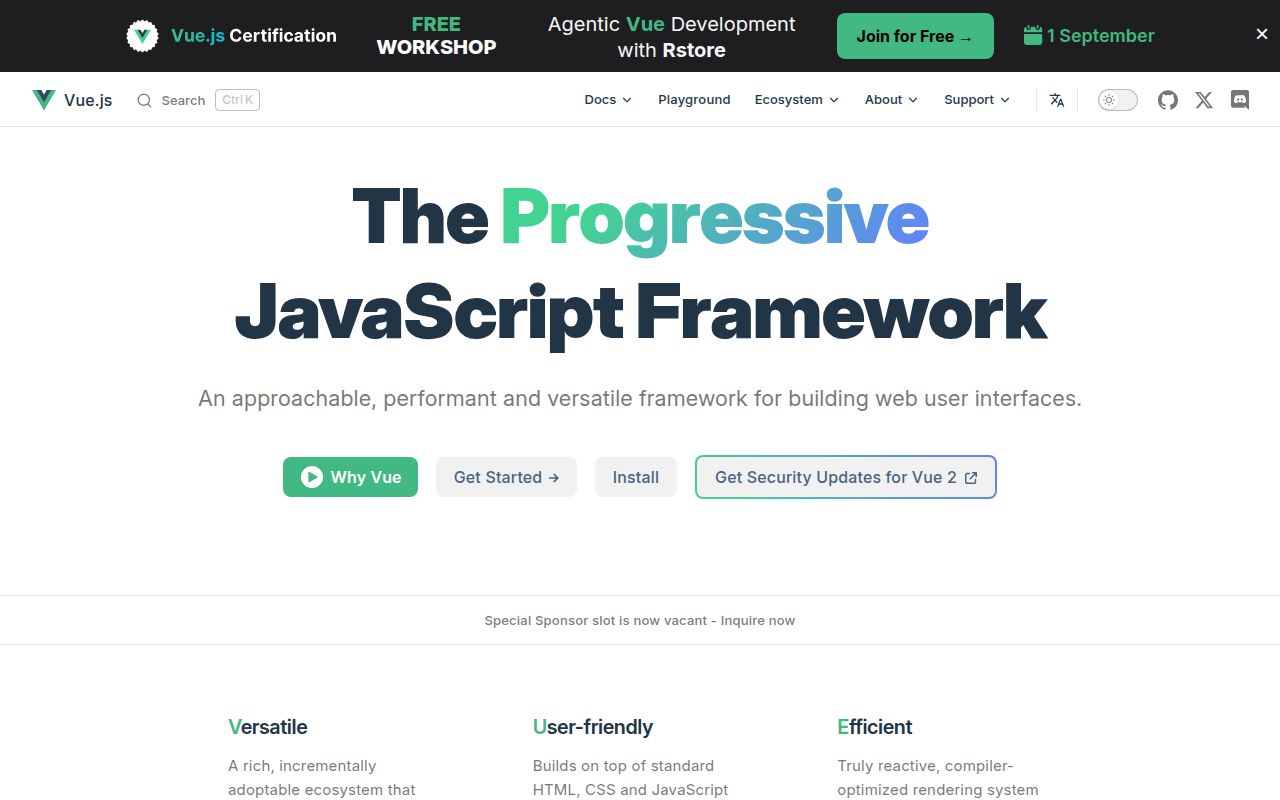
Task: Click the Vue.js logo in navbar
Action: tap(72, 100)
